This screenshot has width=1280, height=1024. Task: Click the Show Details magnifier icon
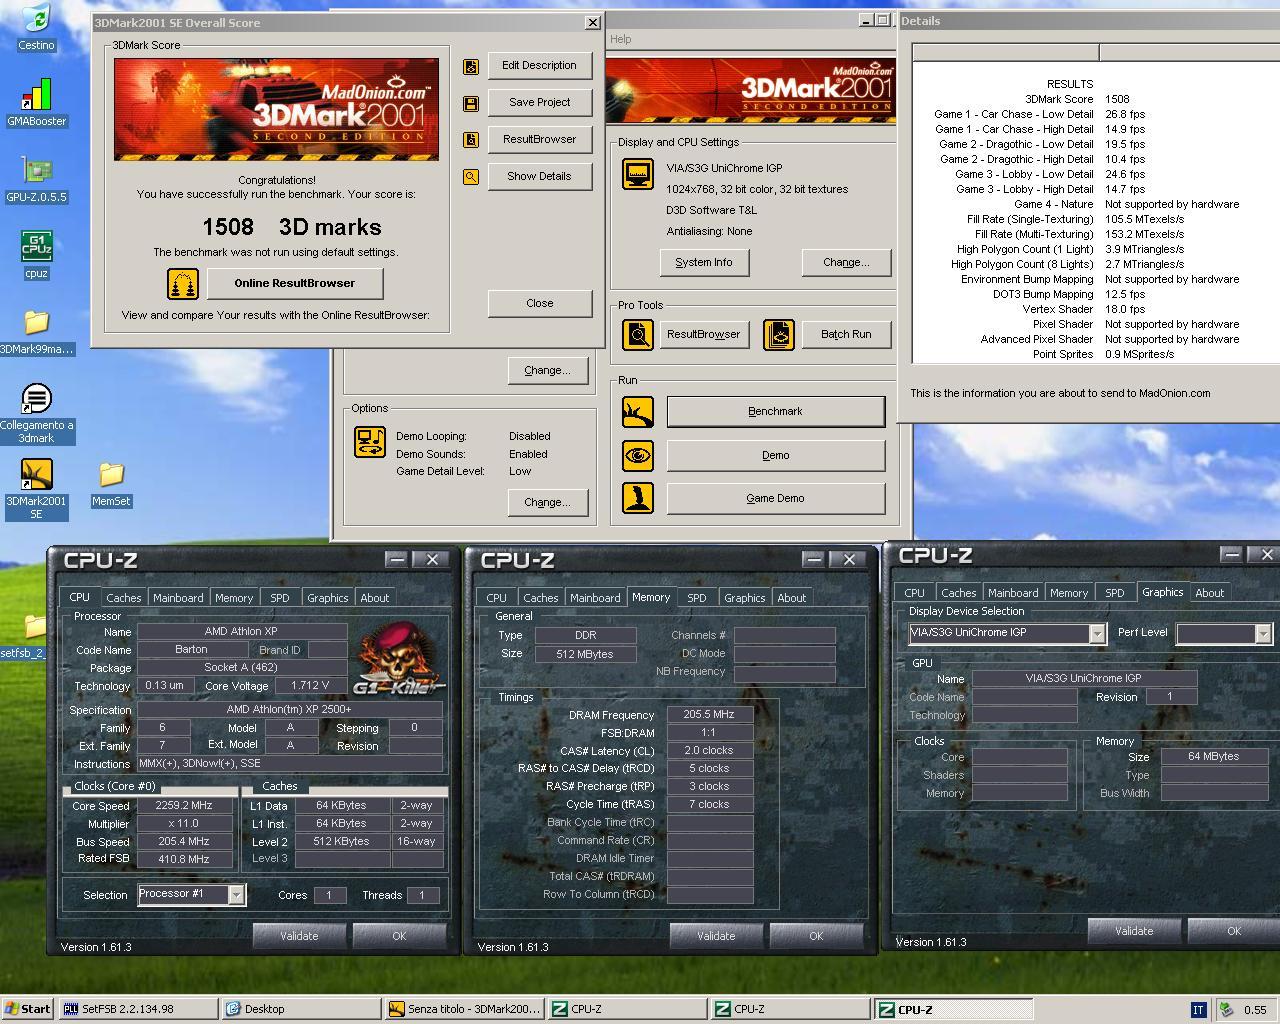tap(471, 177)
